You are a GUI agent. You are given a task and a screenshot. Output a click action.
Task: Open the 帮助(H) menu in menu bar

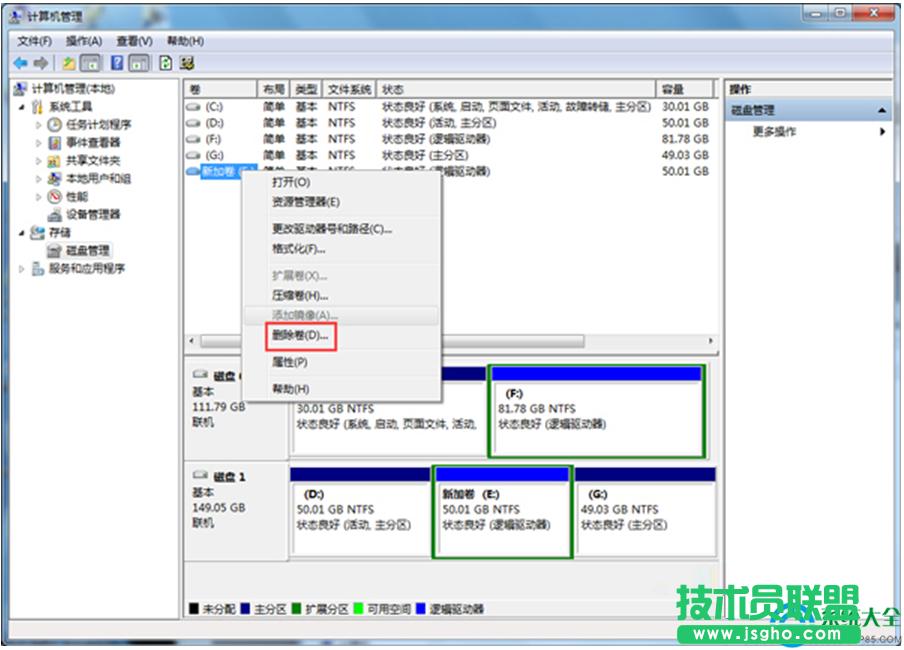[186, 41]
